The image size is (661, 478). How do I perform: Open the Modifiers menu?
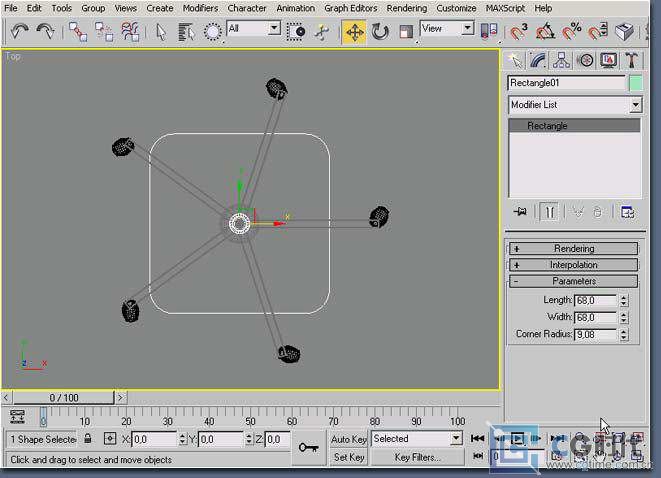point(200,8)
